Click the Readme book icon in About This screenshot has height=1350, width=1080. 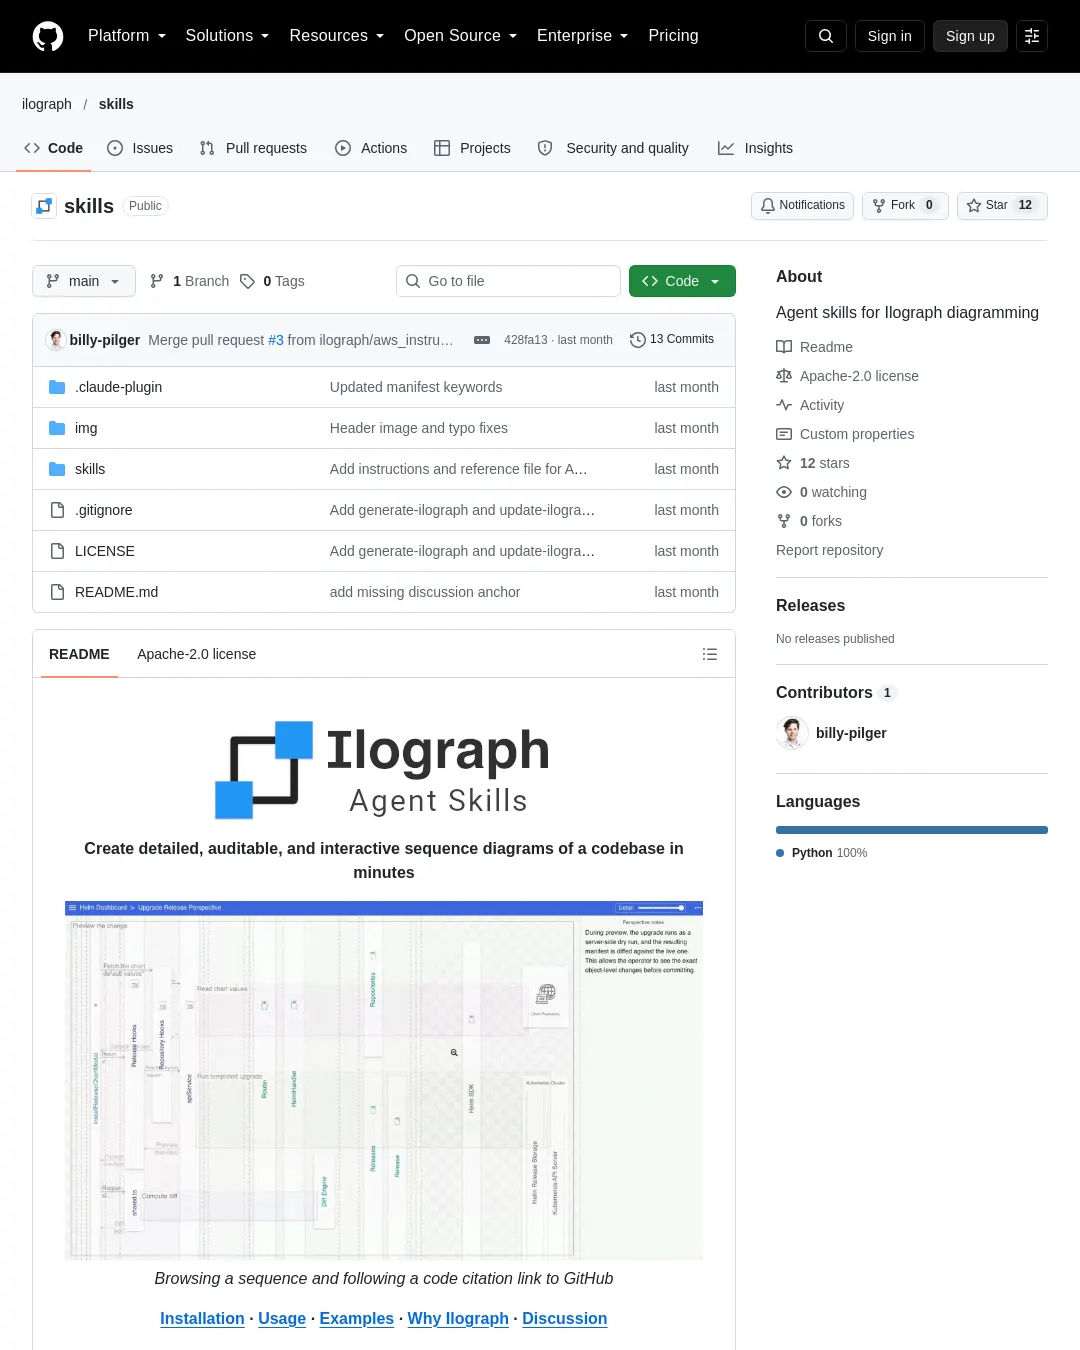[x=784, y=347]
